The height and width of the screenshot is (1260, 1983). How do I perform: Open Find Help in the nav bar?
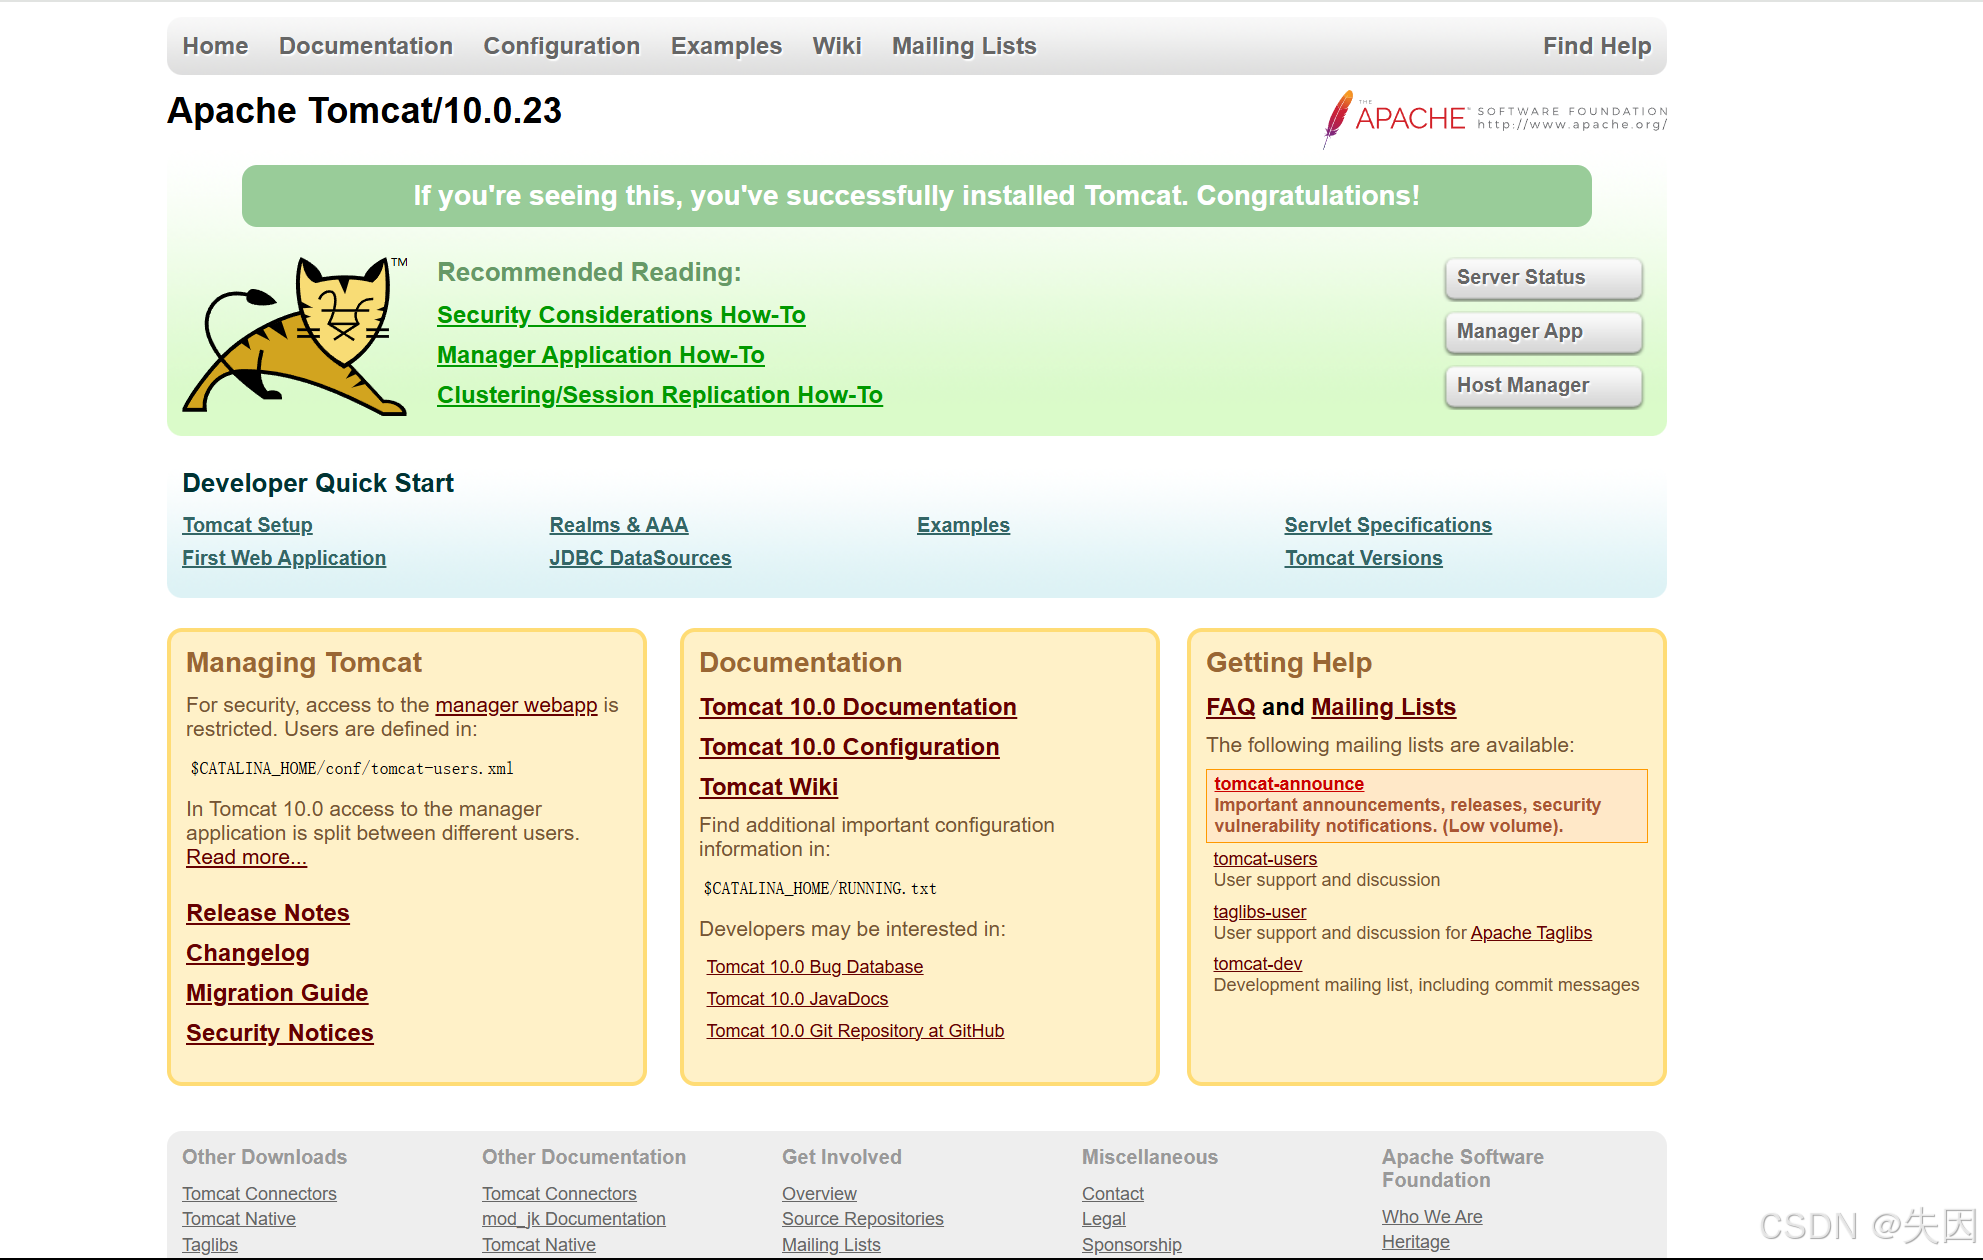1597,46
